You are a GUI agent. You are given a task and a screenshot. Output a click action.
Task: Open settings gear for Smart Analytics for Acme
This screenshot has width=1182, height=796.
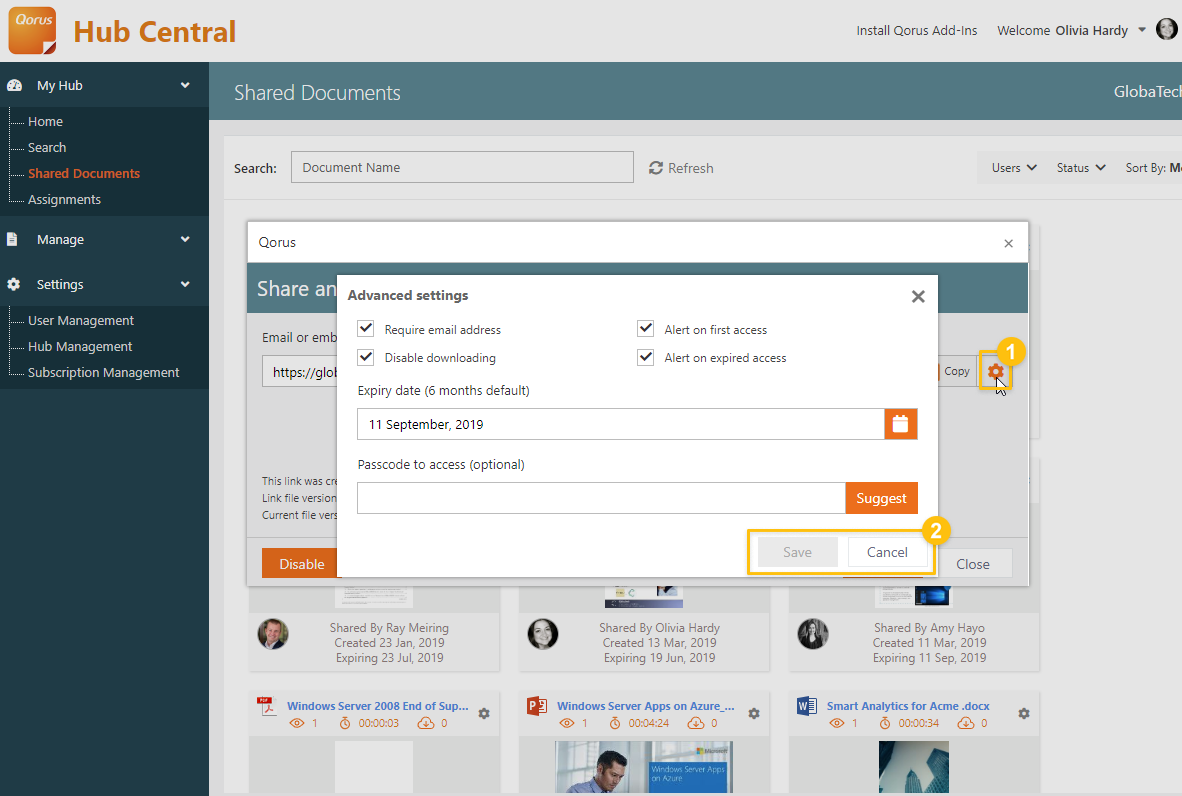1024,713
